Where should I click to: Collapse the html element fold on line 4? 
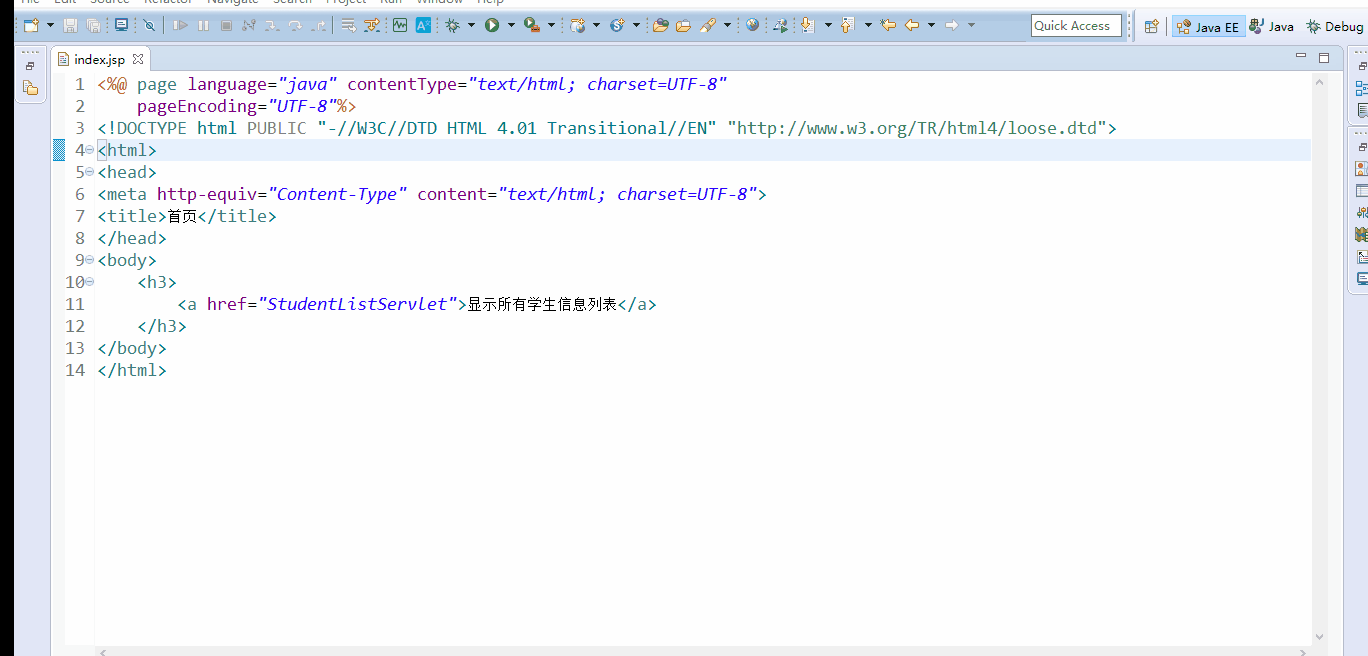pyautogui.click(x=88, y=149)
